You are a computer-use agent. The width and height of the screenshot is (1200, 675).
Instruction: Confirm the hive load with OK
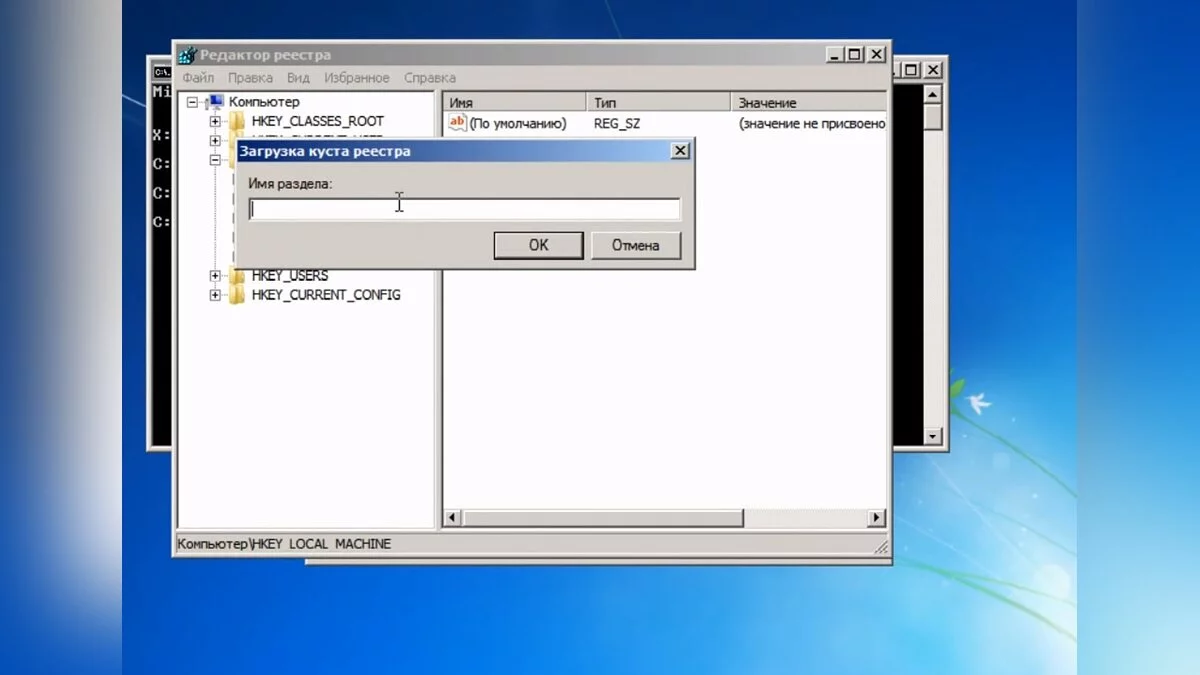(538, 245)
